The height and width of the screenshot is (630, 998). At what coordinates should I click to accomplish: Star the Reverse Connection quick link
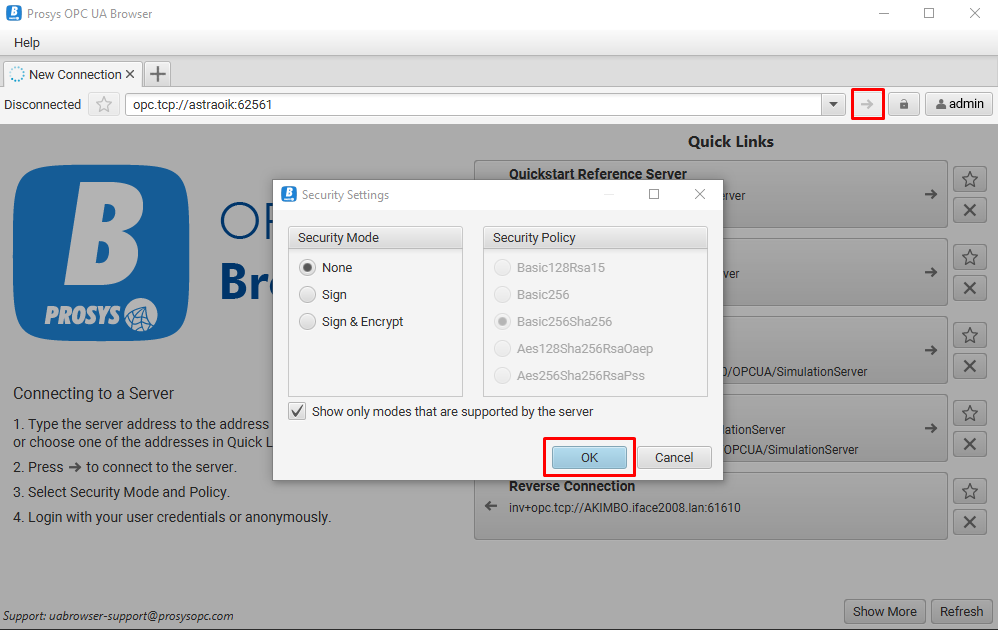coord(969,492)
